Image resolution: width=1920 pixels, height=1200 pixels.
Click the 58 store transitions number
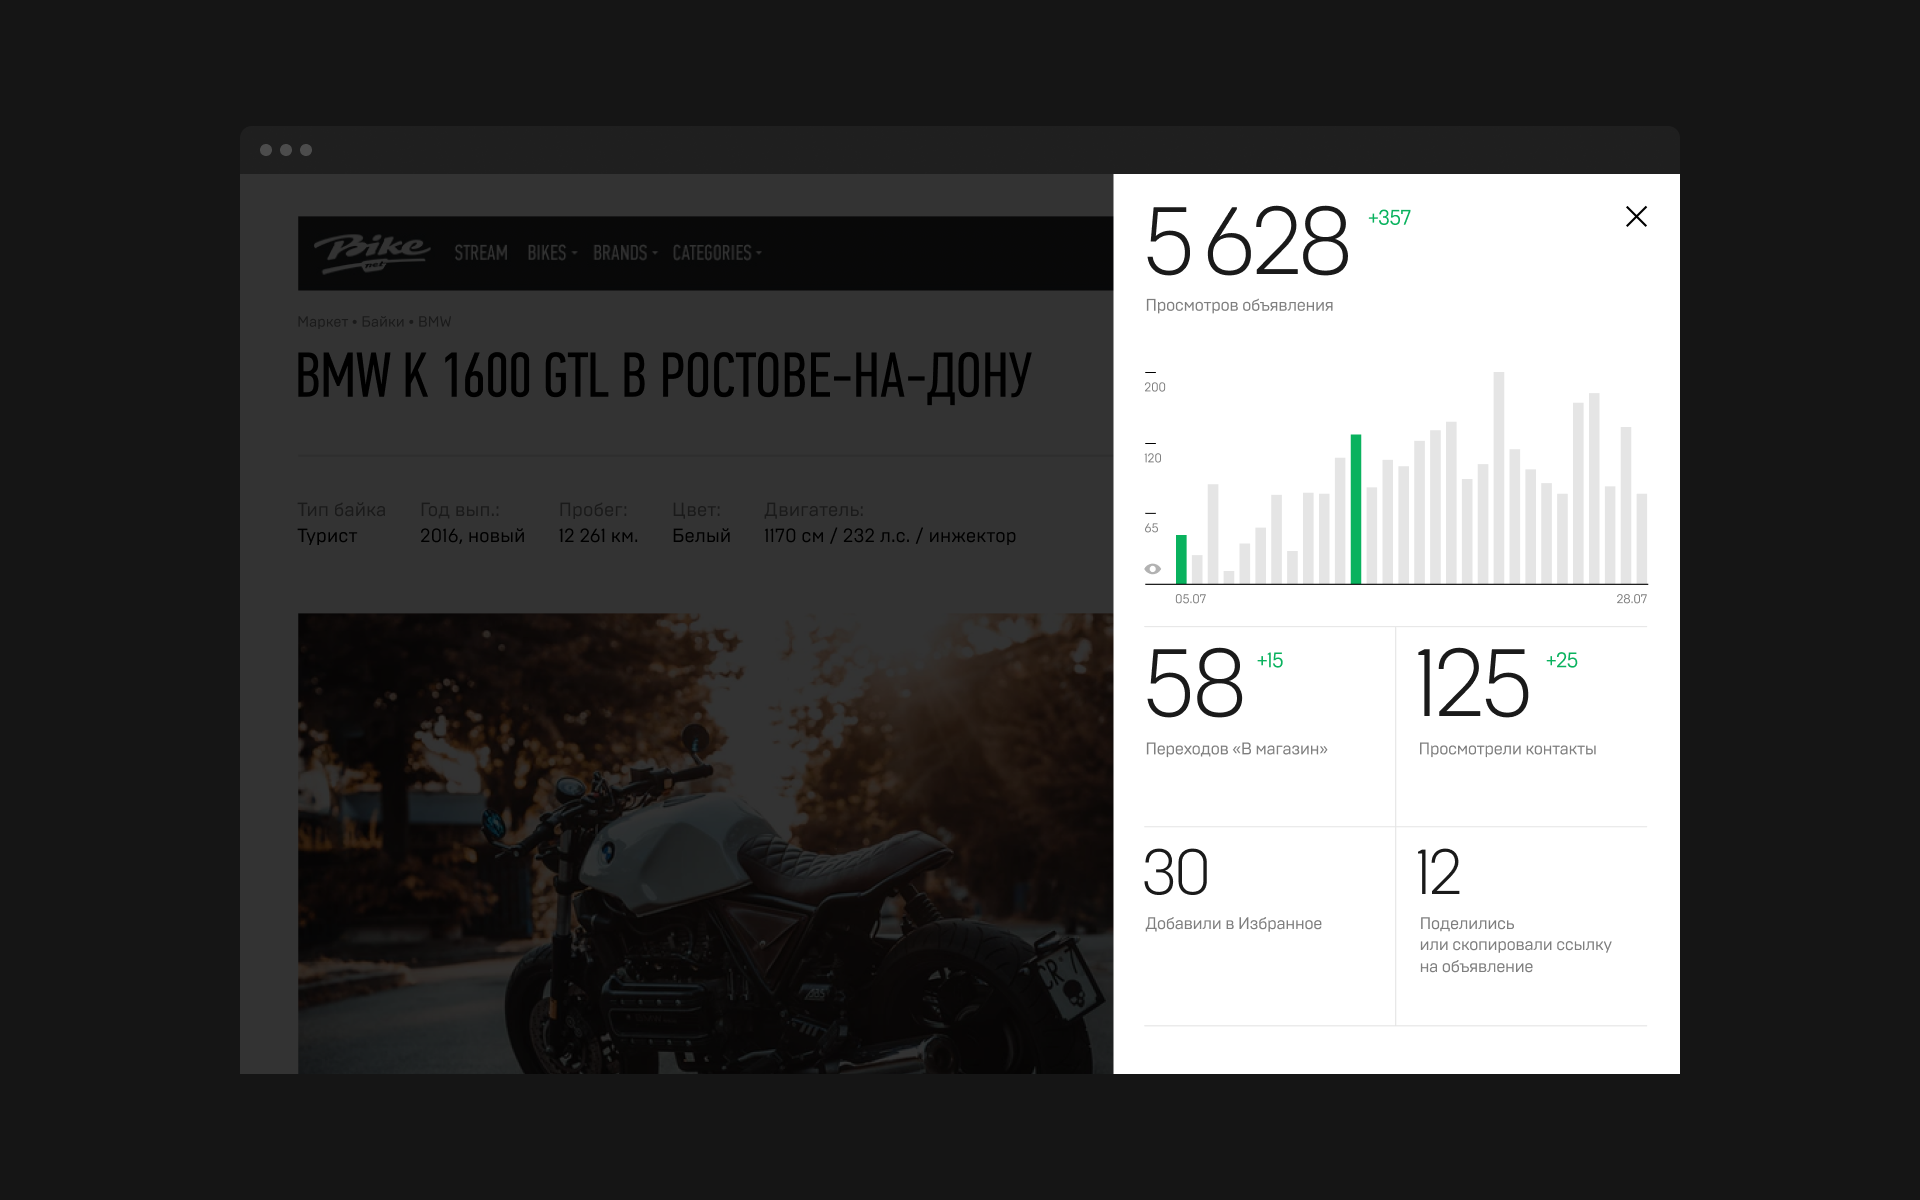coord(1194,684)
